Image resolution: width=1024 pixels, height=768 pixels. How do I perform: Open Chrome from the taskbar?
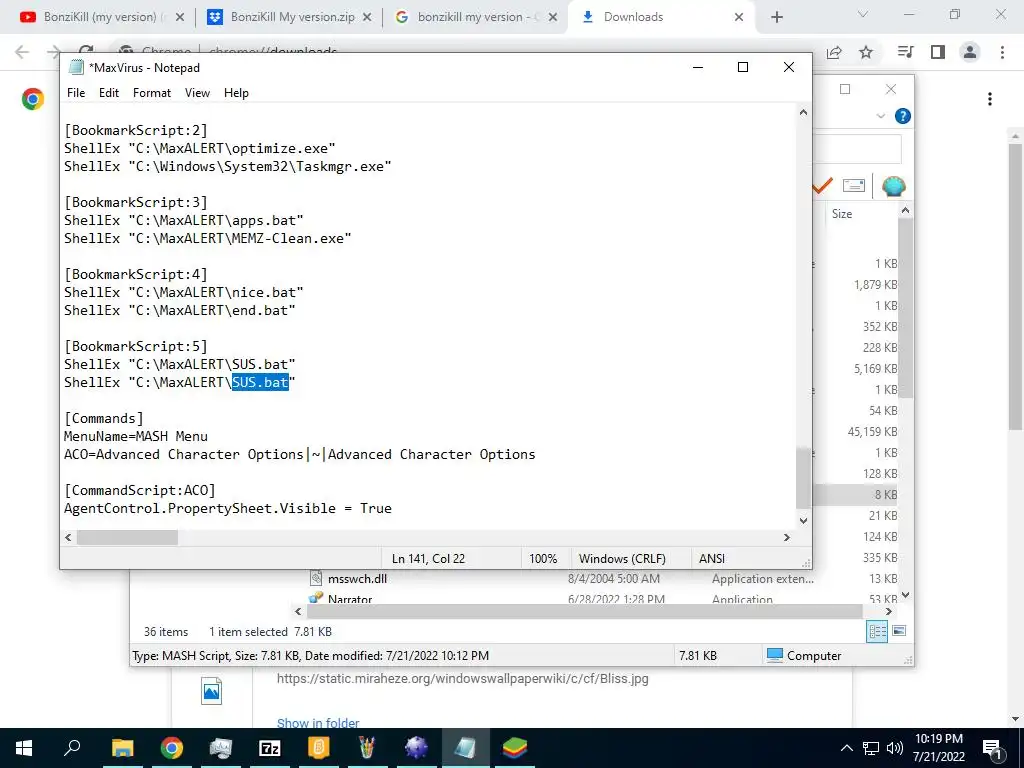pyautogui.click(x=172, y=748)
